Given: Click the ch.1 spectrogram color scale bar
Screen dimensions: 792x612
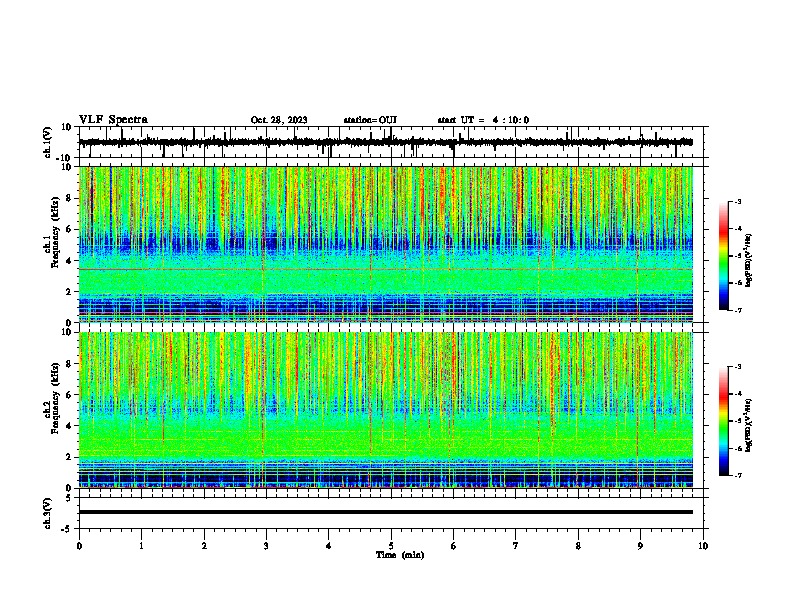Looking at the screenshot, I should (724, 256).
